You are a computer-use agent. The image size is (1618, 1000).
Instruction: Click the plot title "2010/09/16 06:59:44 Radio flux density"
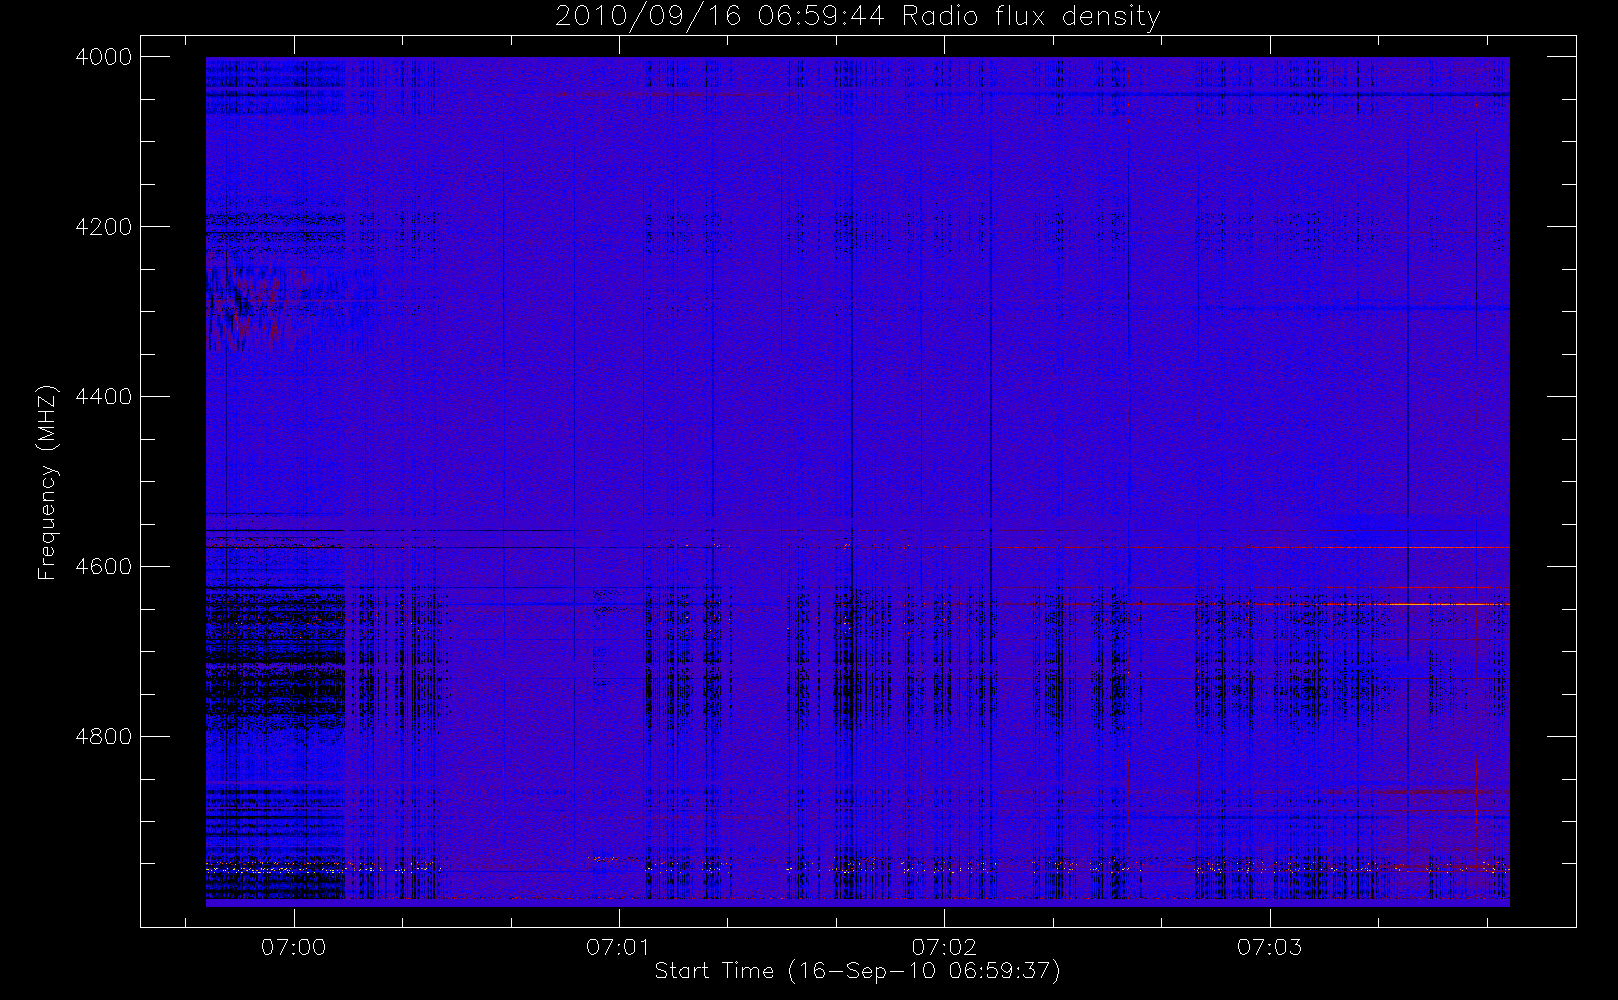pyautogui.click(x=858, y=16)
